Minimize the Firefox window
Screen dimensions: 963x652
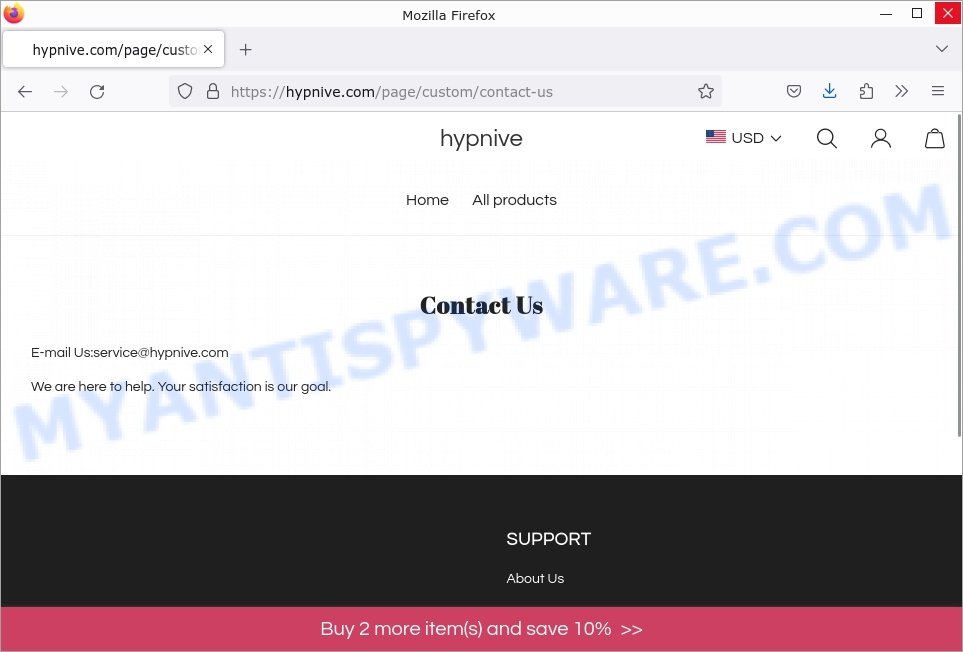pos(886,14)
